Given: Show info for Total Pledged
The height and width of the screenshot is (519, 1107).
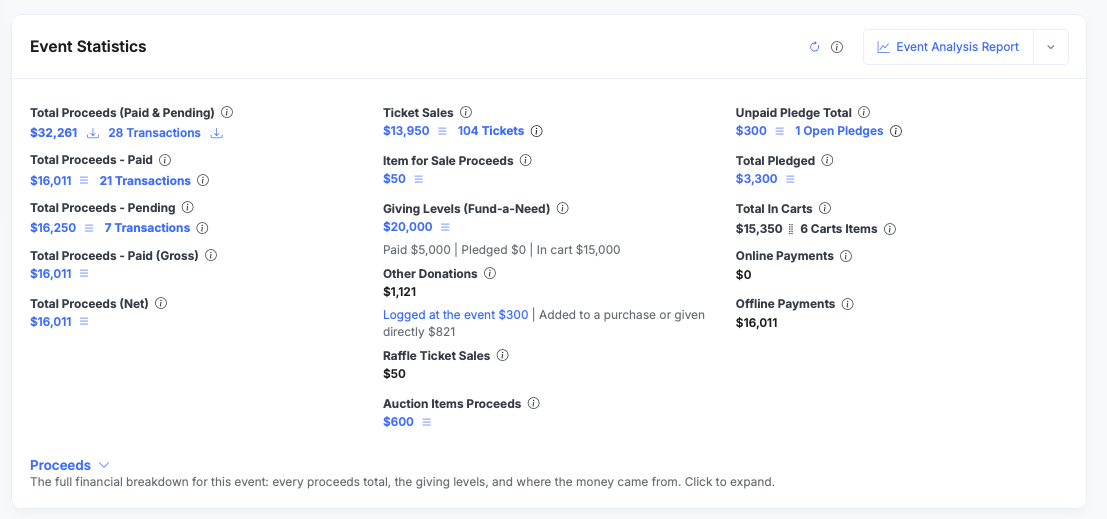Looking at the screenshot, I should pyautogui.click(x=827, y=160).
